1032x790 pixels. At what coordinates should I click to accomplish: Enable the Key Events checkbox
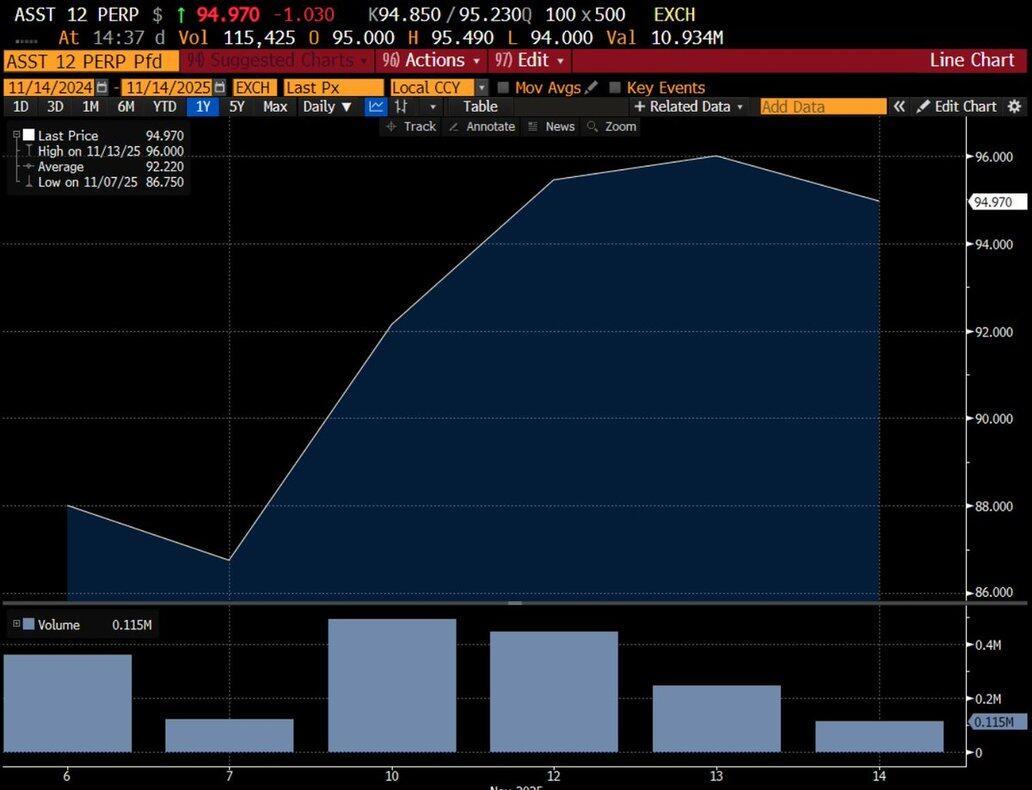(x=615, y=88)
